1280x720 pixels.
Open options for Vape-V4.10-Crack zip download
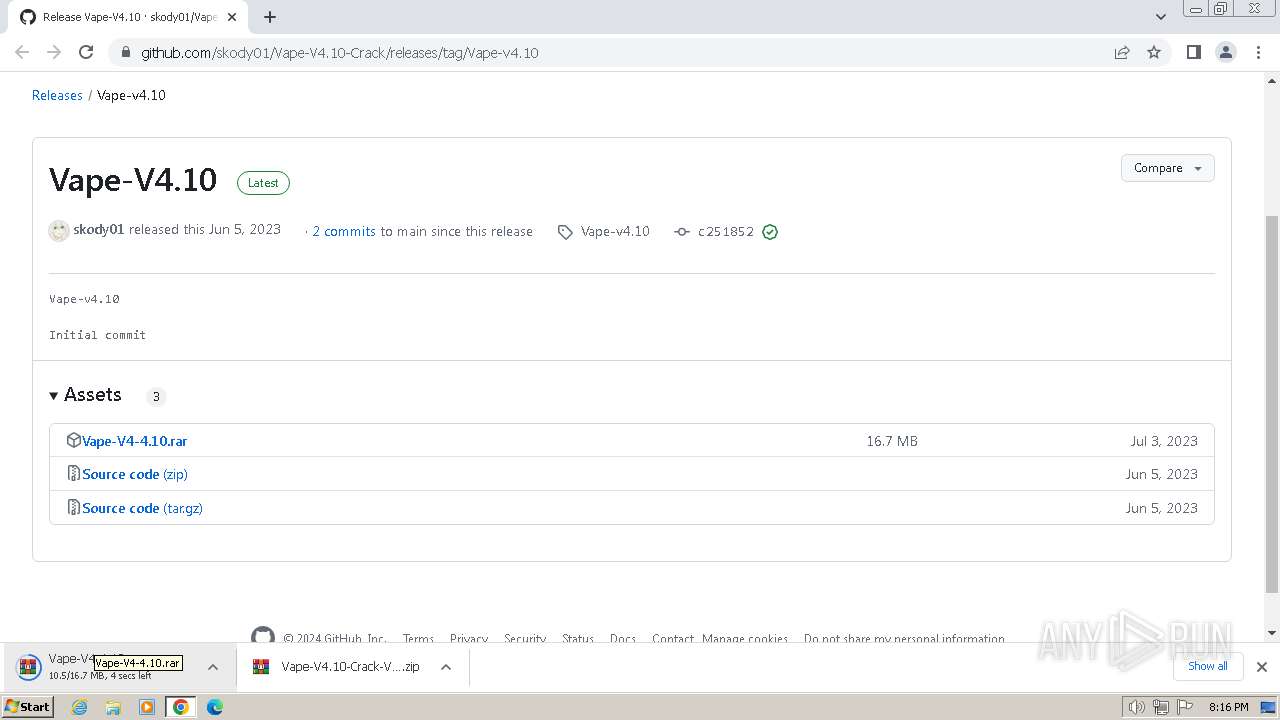(x=446, y=667)
